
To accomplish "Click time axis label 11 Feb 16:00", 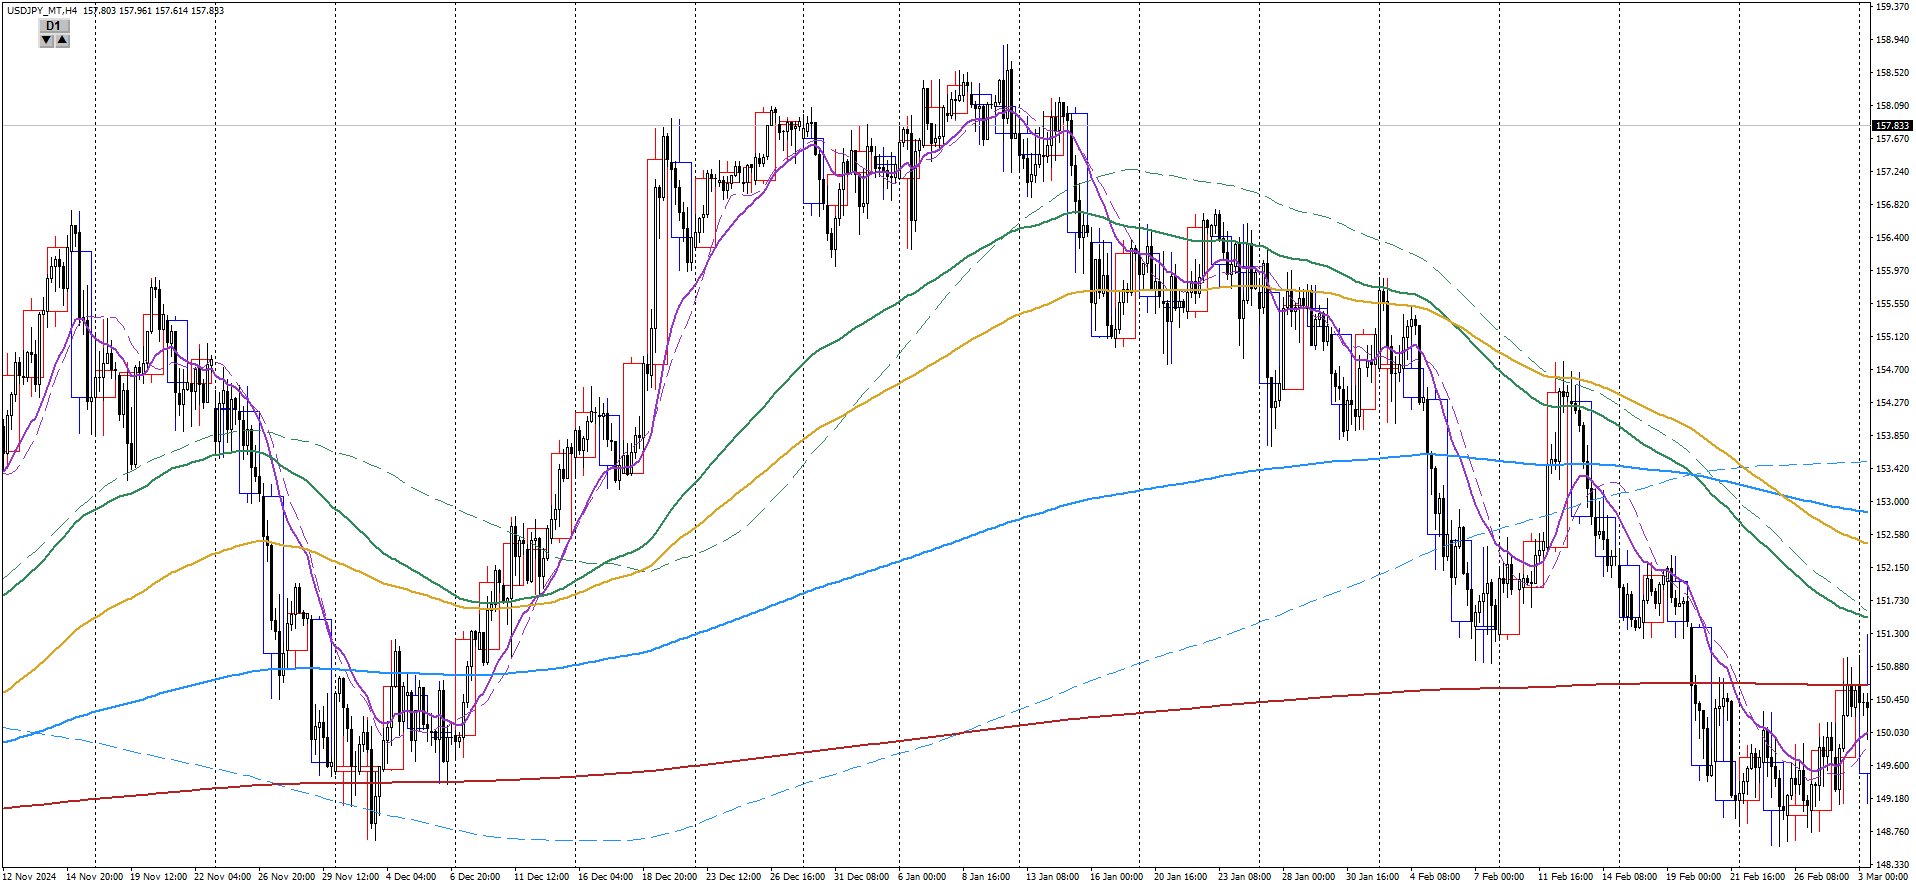I will (x=1566, y=877).
